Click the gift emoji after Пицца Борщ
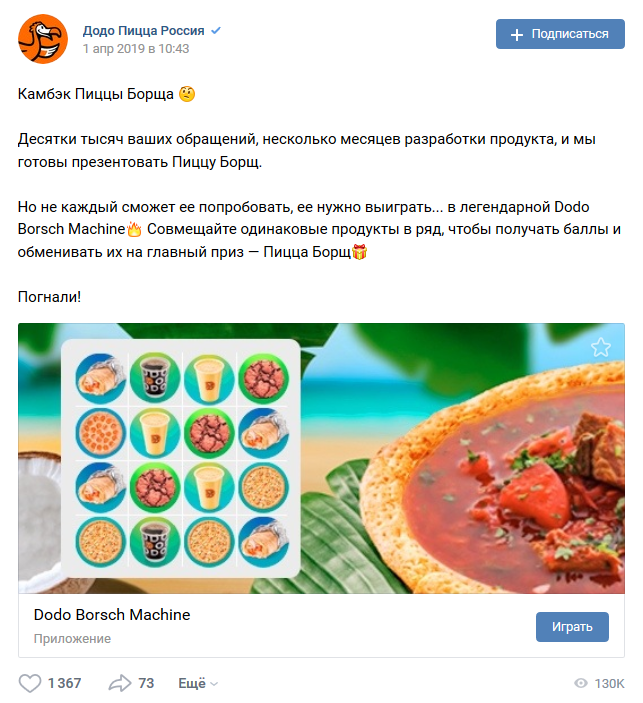 (359, 252)
